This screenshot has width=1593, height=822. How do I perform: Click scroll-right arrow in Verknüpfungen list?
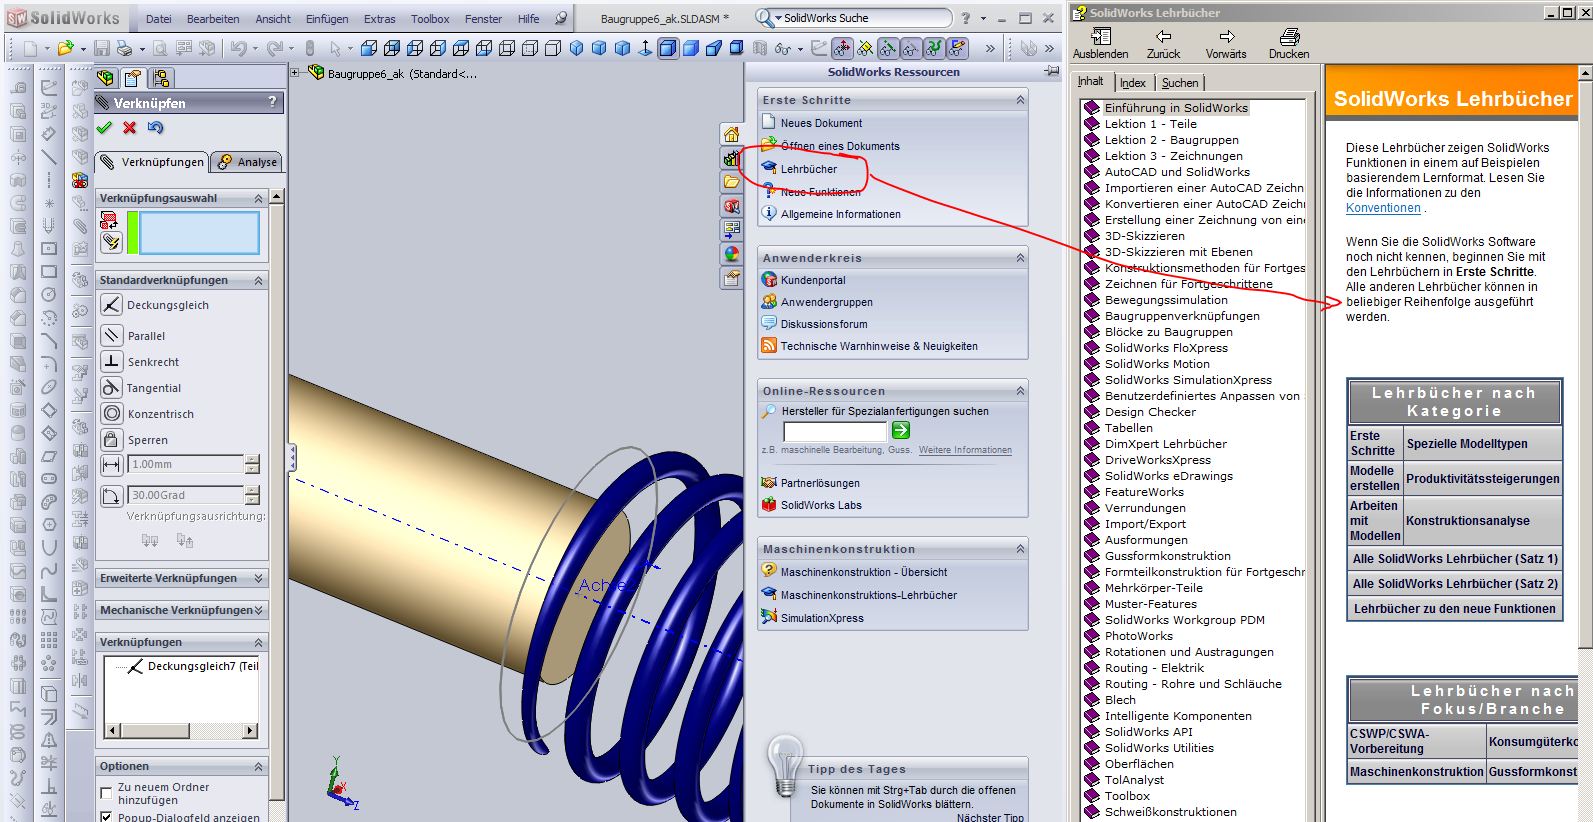point(250,731)
